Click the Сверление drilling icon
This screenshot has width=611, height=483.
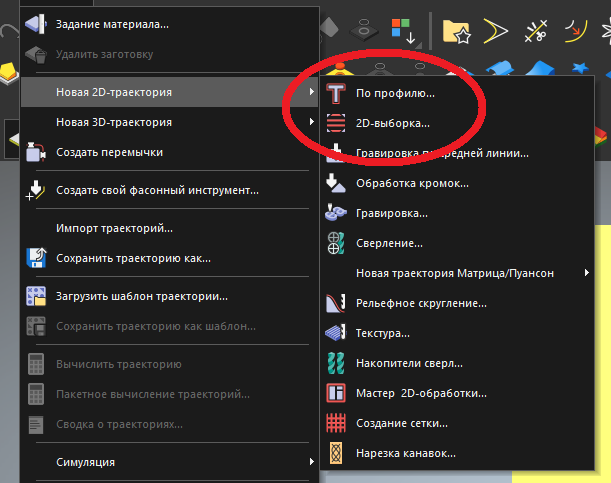click(336, 243)
